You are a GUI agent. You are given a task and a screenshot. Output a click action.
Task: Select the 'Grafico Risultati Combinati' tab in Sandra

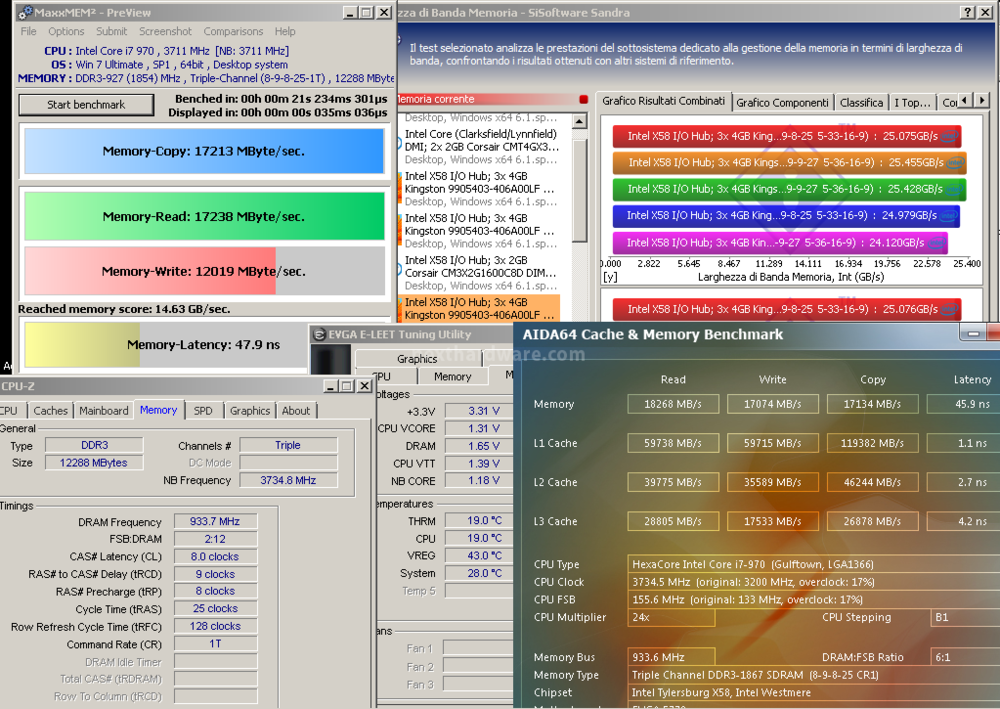[663, 101]
